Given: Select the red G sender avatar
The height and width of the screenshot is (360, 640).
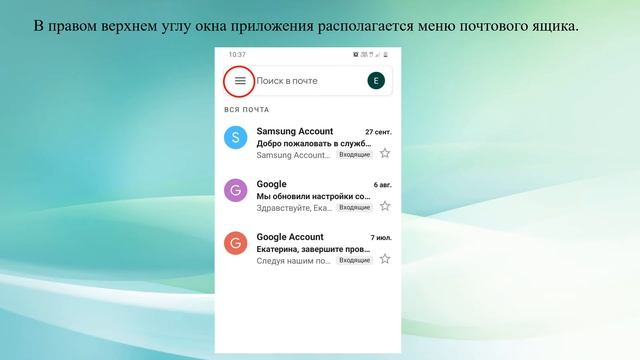Looking at the screenshot, I should click(x=236, y=243).
